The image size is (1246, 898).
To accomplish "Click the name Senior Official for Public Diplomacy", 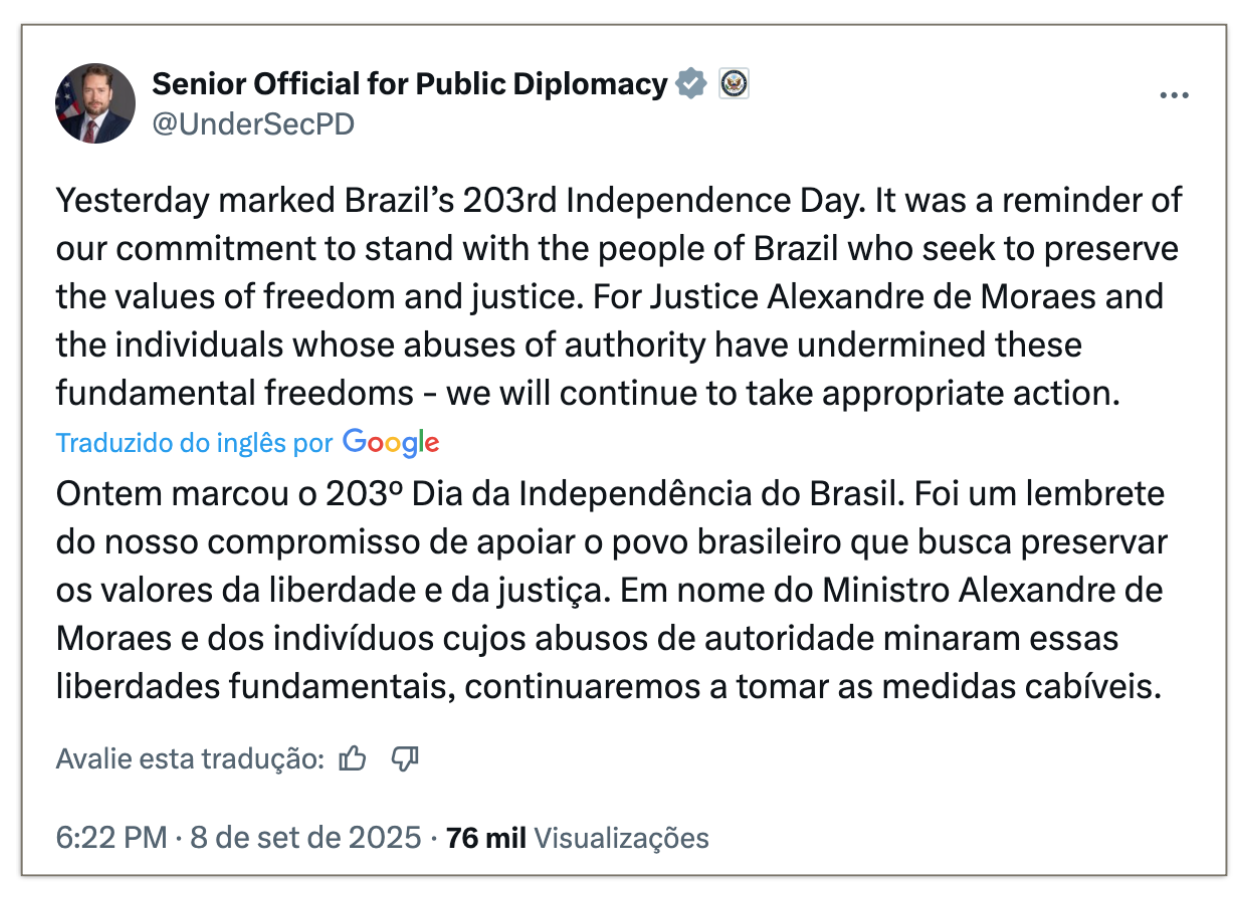I will click(x=409, y=85).
